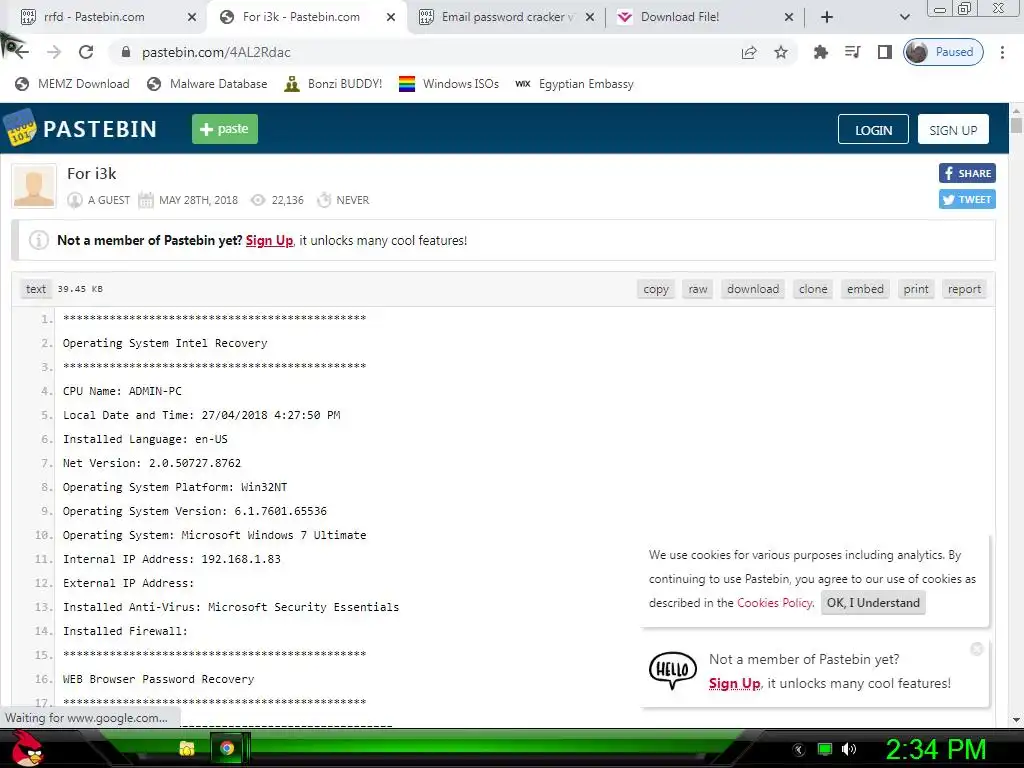This screenshot has width=1024, height=768.
Task: Open Chrome from the taskbar
Action: [x=227, y=748]
